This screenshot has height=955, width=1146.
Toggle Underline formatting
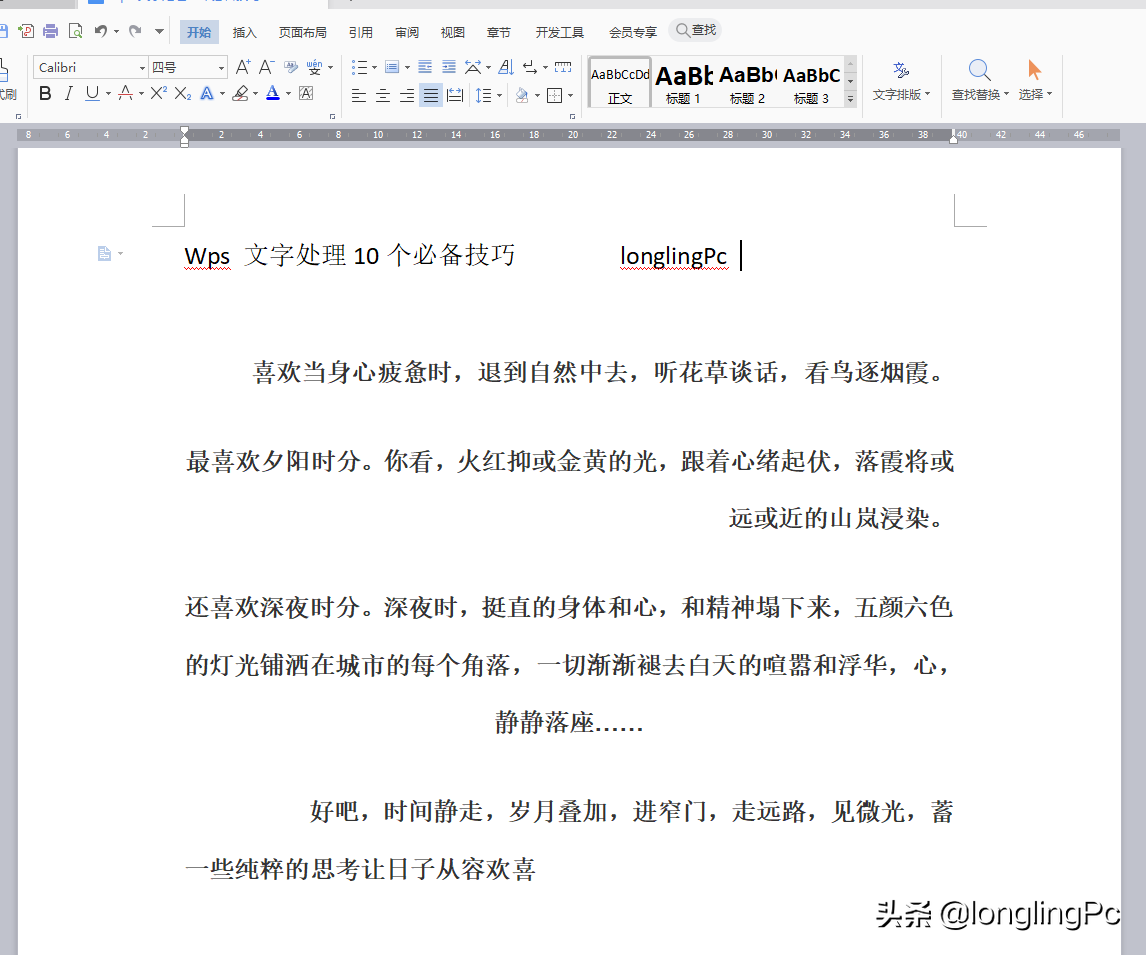(92, 94)
